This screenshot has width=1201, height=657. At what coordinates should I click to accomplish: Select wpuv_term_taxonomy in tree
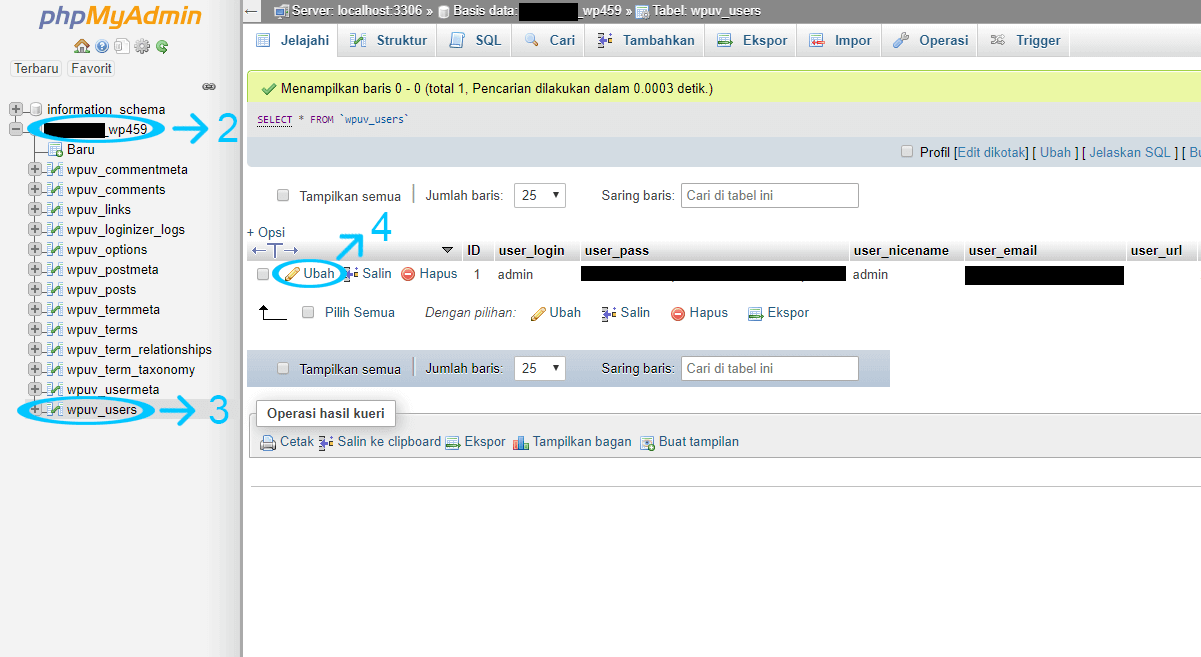pyautogui.click(x=131, y=369)
